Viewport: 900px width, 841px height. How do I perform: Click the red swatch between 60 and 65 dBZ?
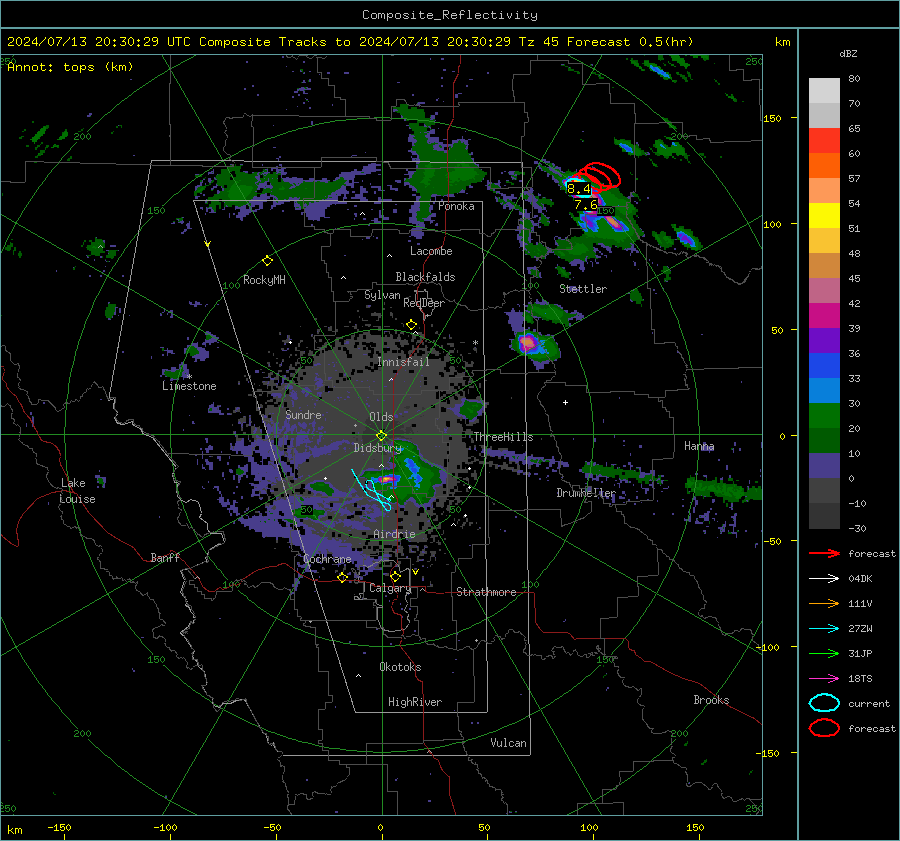point(824,141)
